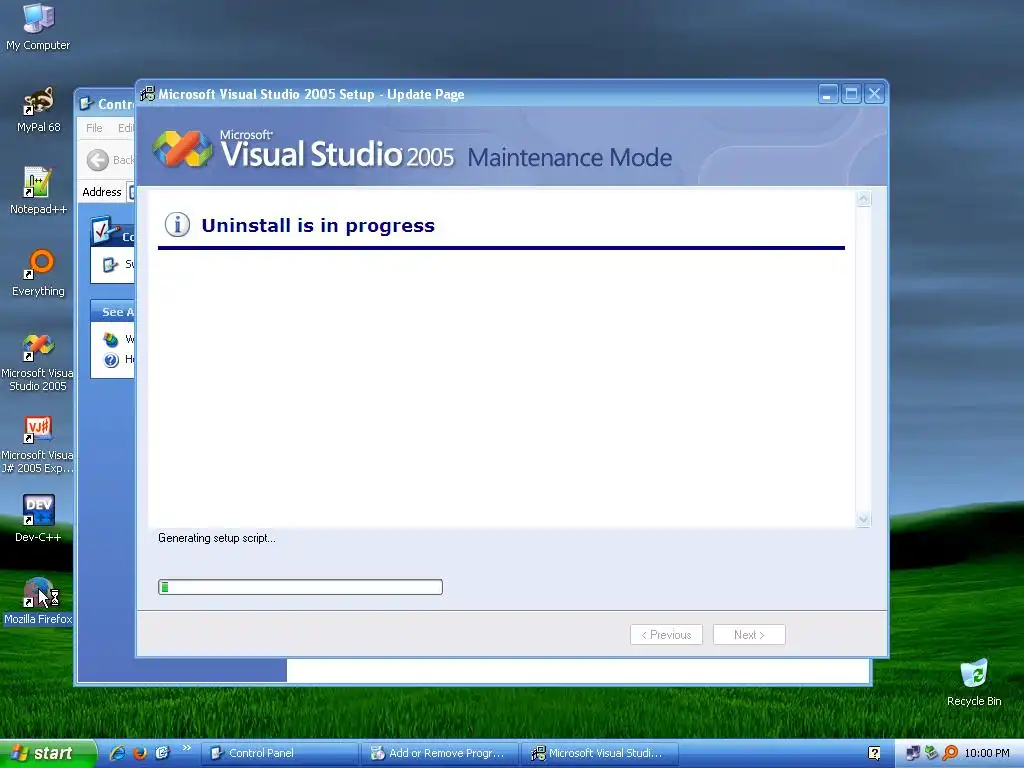Switch to Microsoft Visual Studio taskbar button
1024x768 pixels.
click(600, 753)
